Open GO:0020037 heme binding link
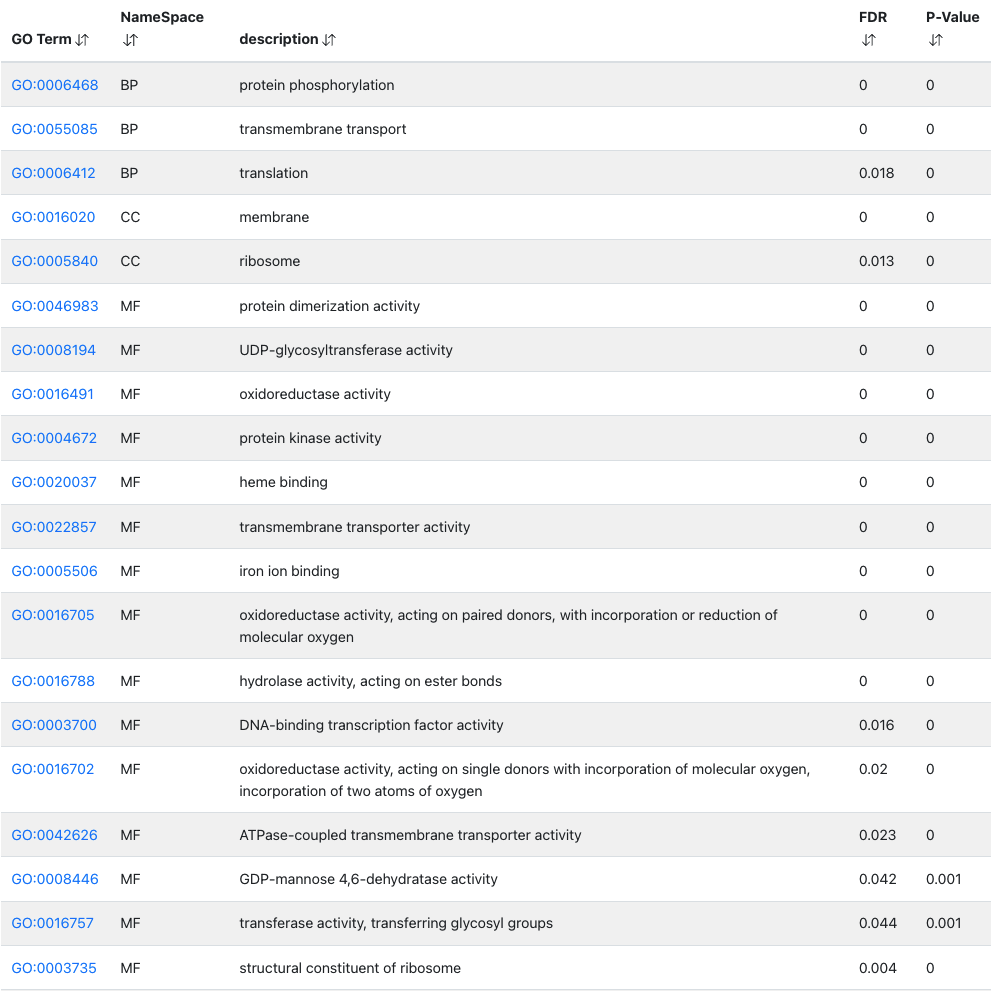 (54, 482)
